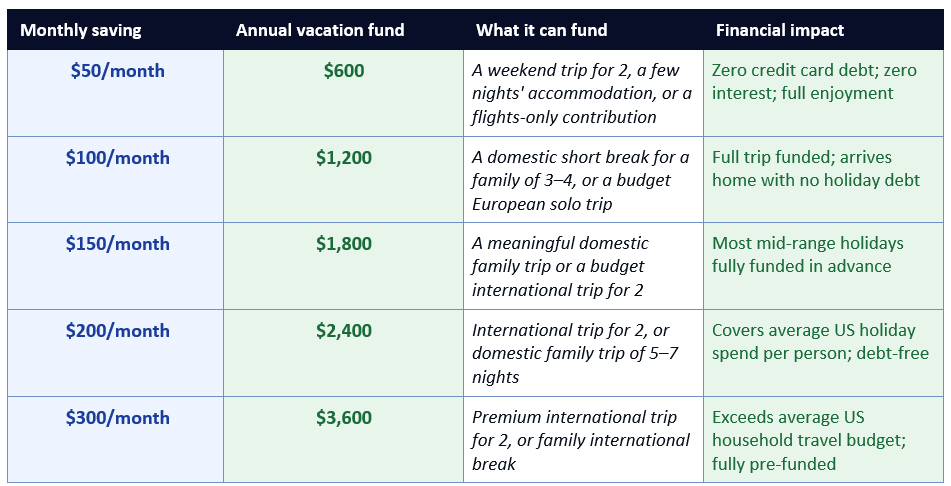Screen dimensions: 951x486
Task: Click the $2,400 annual fund cell
Action: [x=343, y=353]
